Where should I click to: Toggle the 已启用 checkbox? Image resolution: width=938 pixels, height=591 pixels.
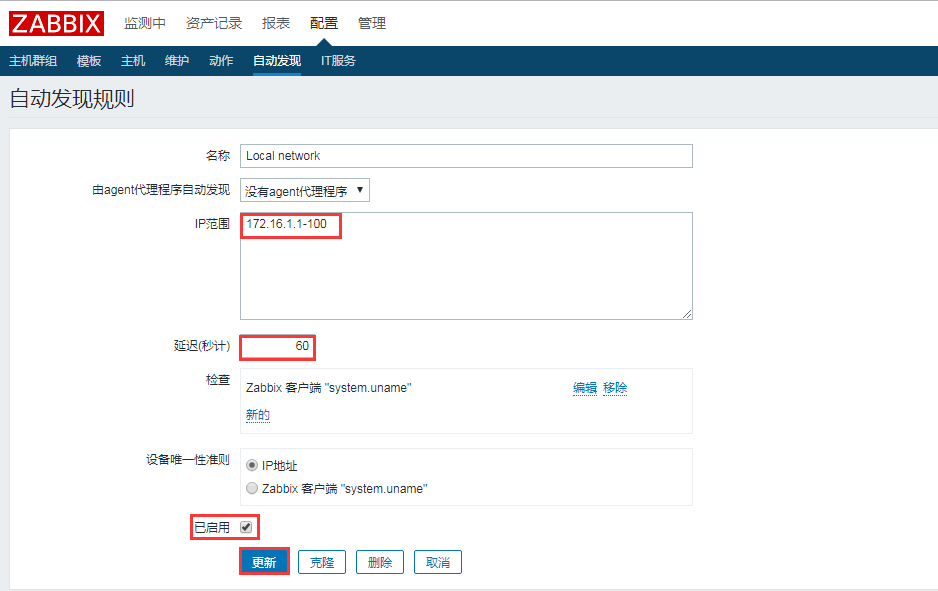click(246, 527)
